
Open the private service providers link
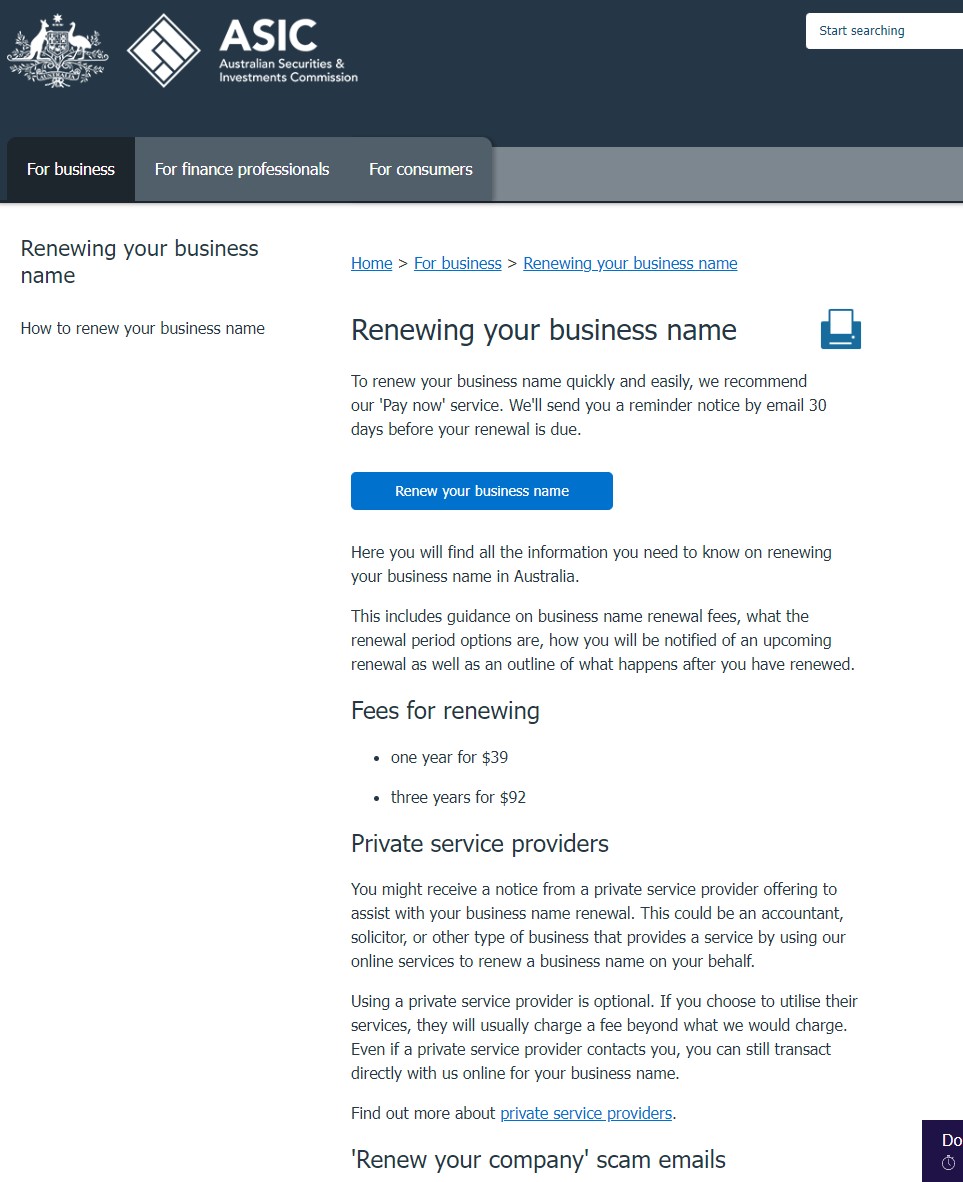click(x=586, y=1113)
